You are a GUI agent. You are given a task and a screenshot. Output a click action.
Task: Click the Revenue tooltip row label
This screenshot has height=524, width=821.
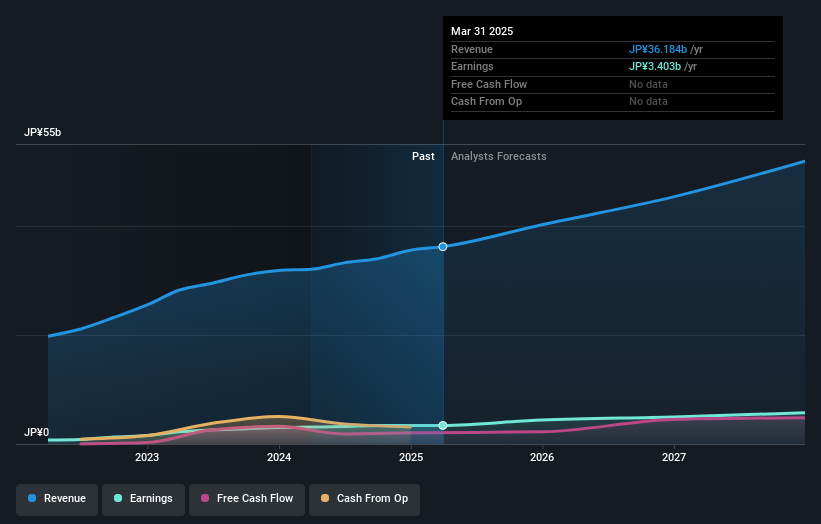coord(472,49)
